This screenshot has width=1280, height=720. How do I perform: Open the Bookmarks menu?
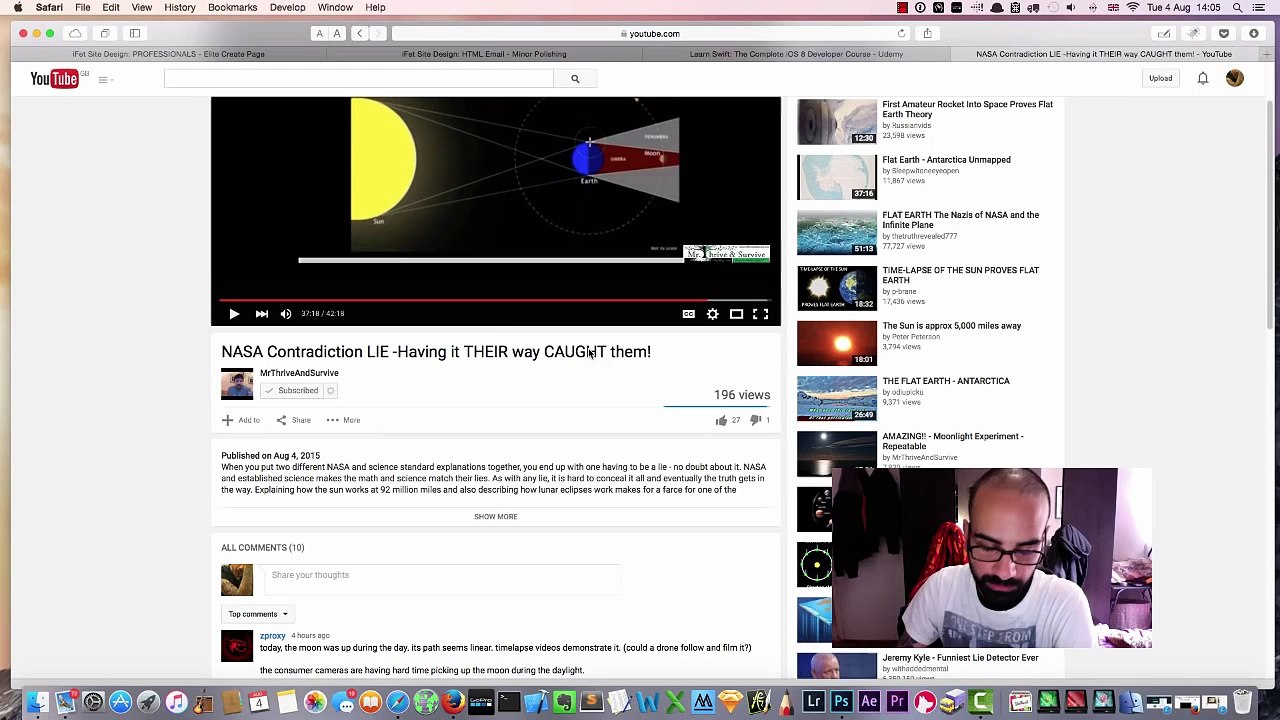point(232,7)
